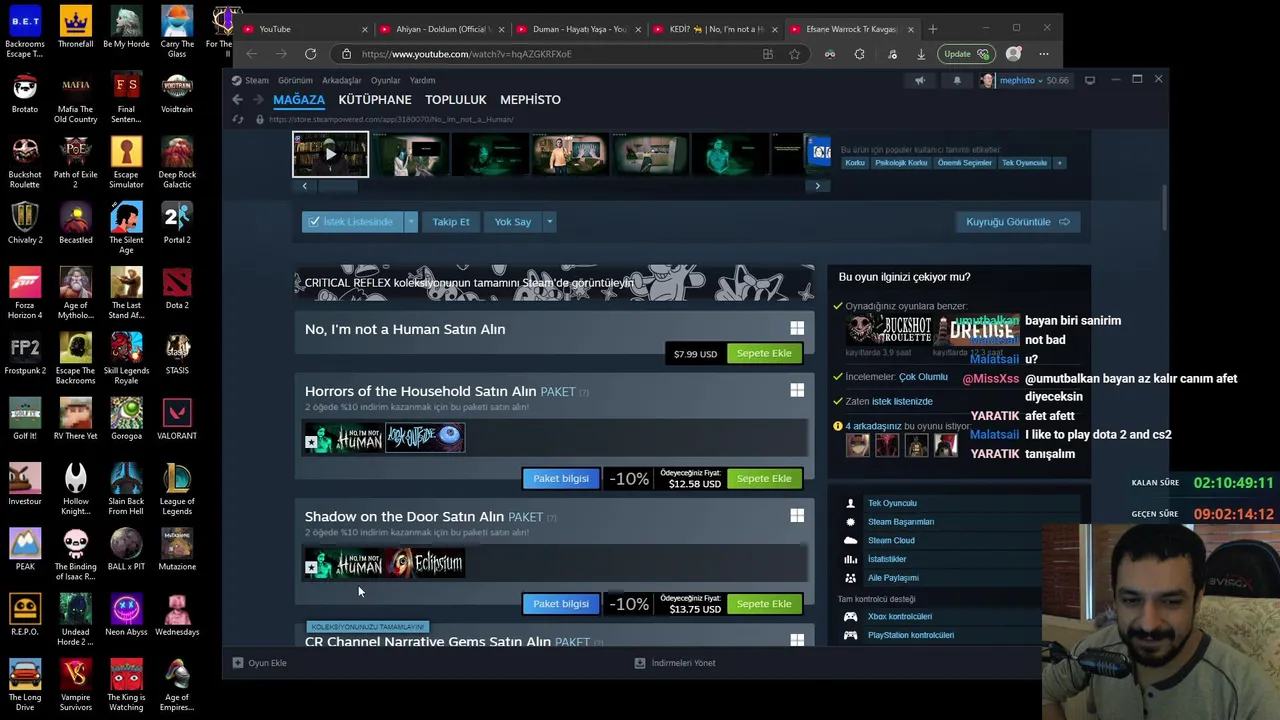Open İndirmeleri Yönet downloads manager
This screenshot has height=720, width=1280.
point(675,663)
